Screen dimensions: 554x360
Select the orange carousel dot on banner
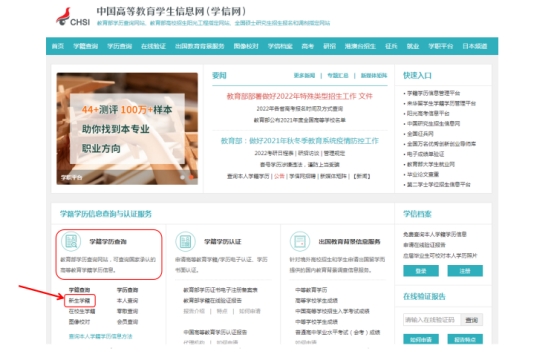pyautogui.click(x=191, y=177)
